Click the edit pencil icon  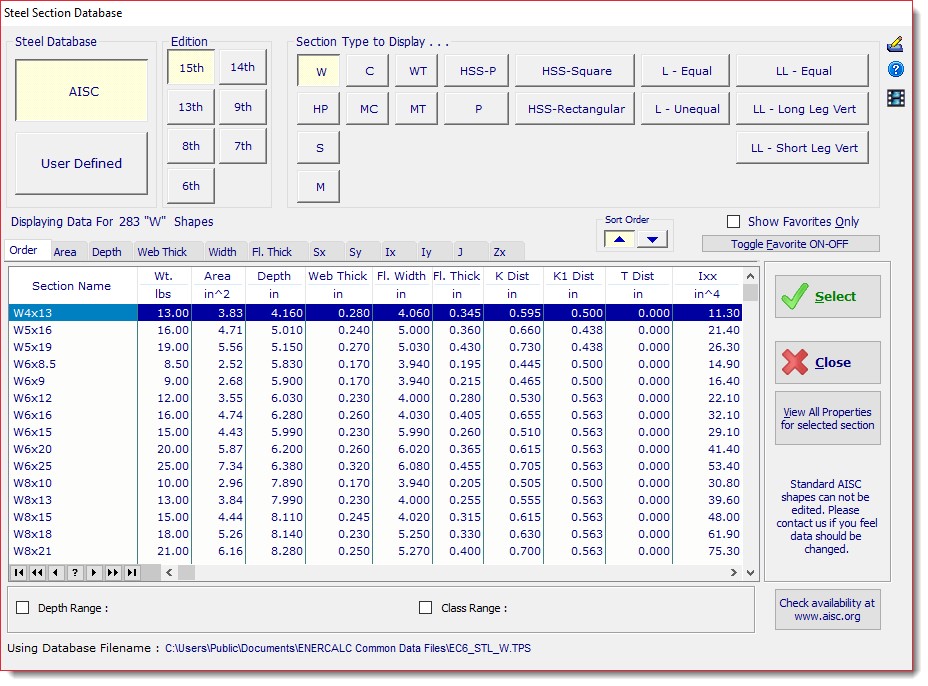click(895, 45)
